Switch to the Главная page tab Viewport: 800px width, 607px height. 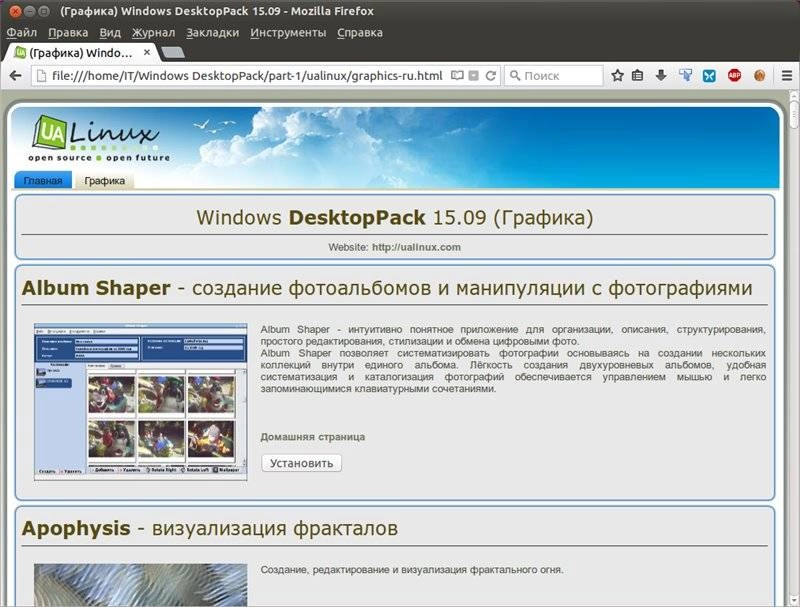[x=43, y=181]
